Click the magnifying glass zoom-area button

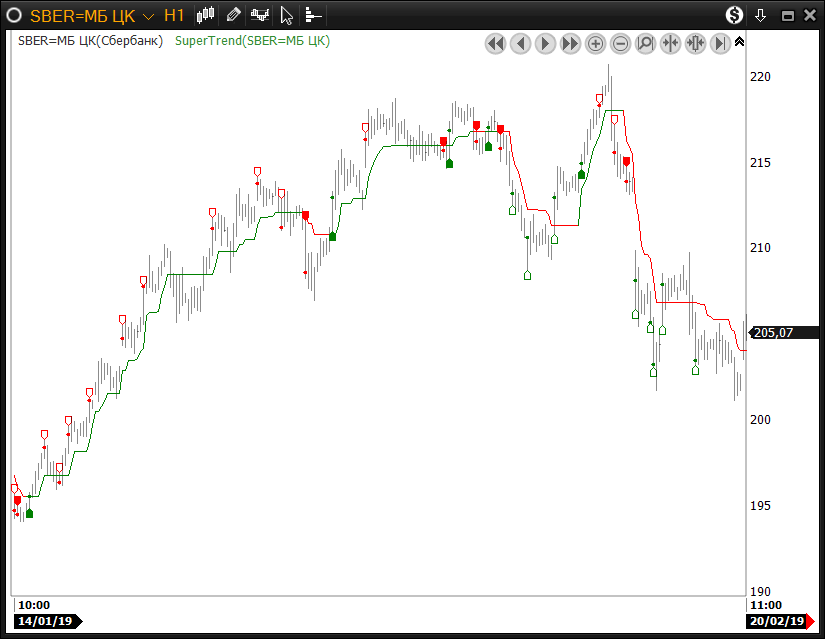pos(646,43)
